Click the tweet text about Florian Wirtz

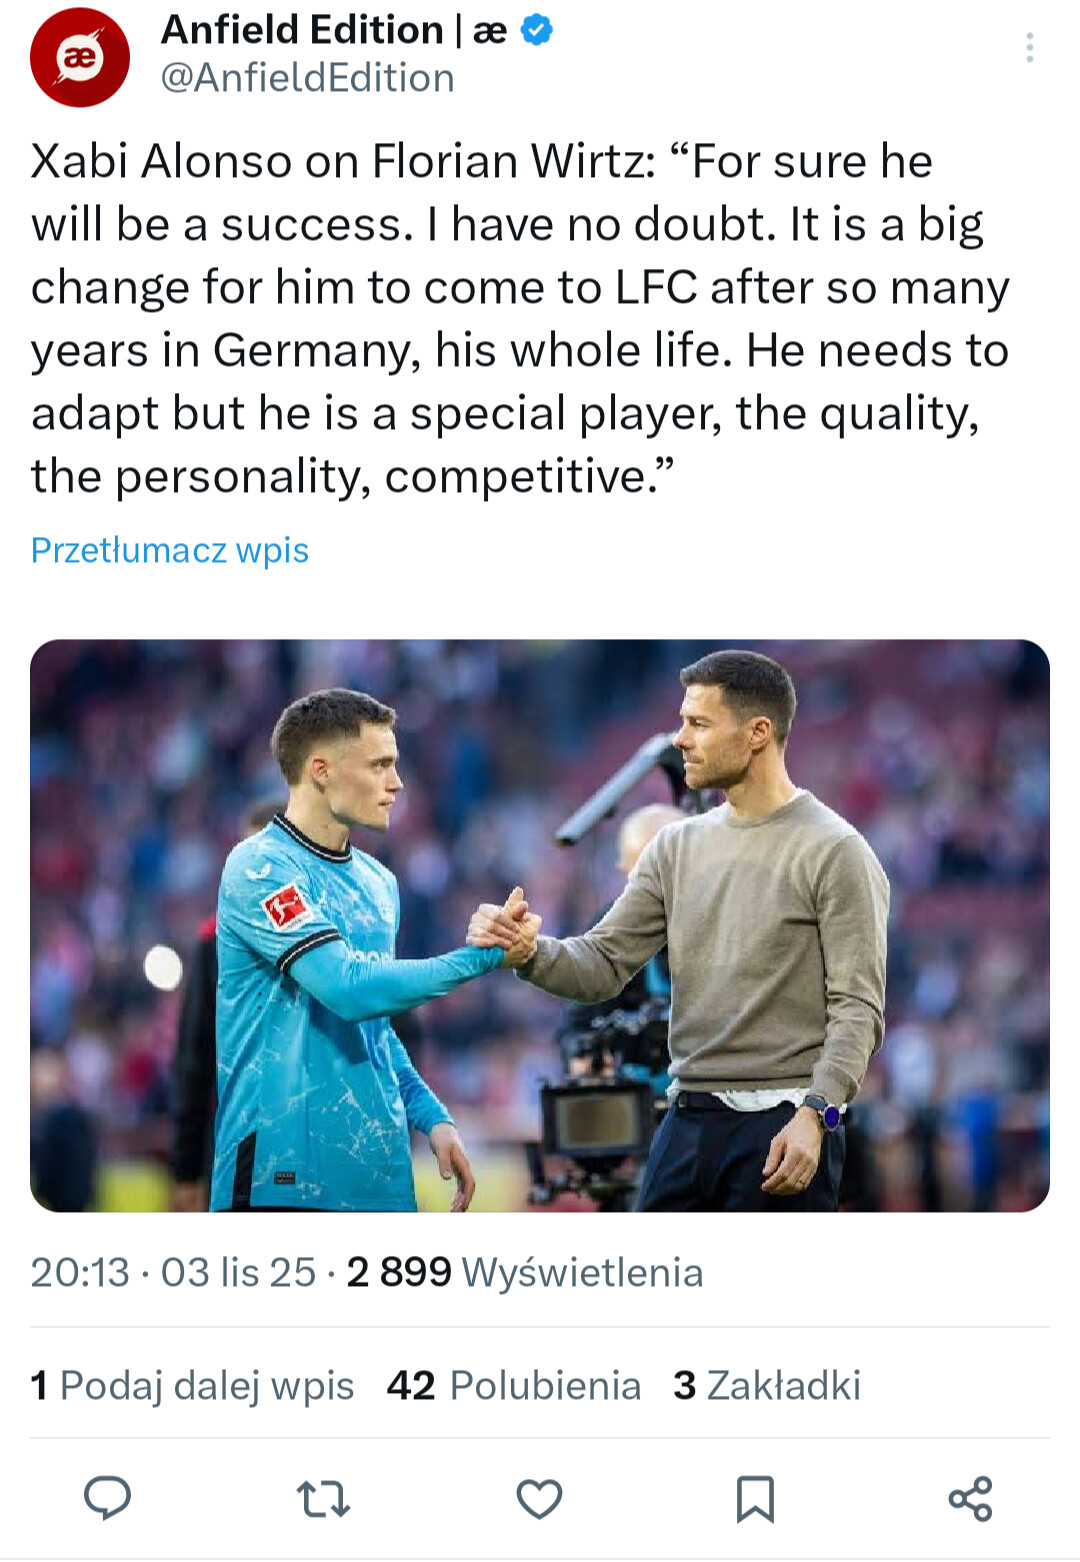click(x=520, y=318)
